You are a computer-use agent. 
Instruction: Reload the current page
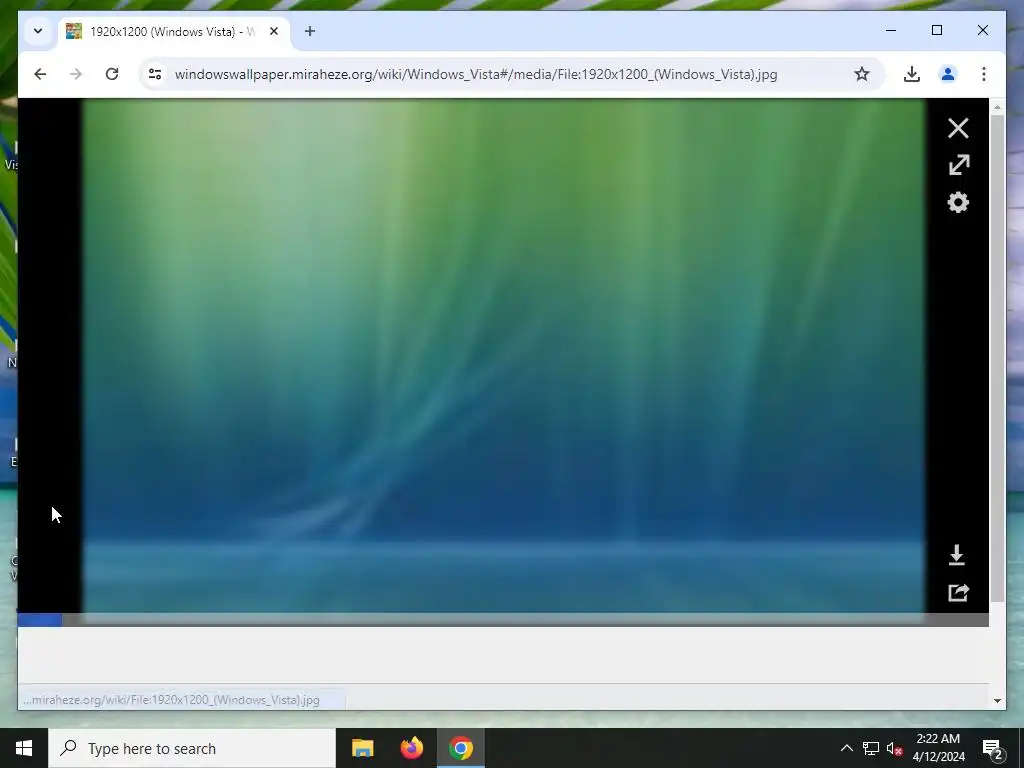(x=112, y=74)
